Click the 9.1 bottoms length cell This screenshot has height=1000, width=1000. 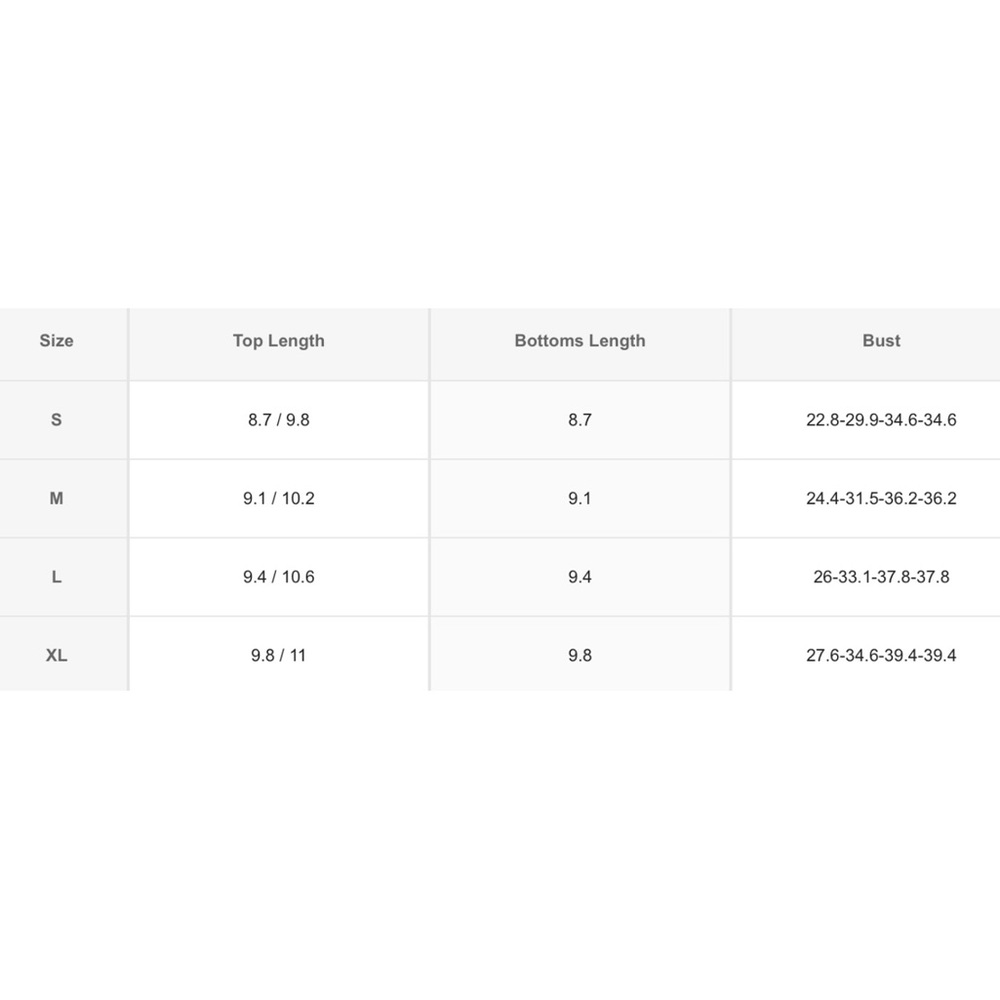click(580, 498)
